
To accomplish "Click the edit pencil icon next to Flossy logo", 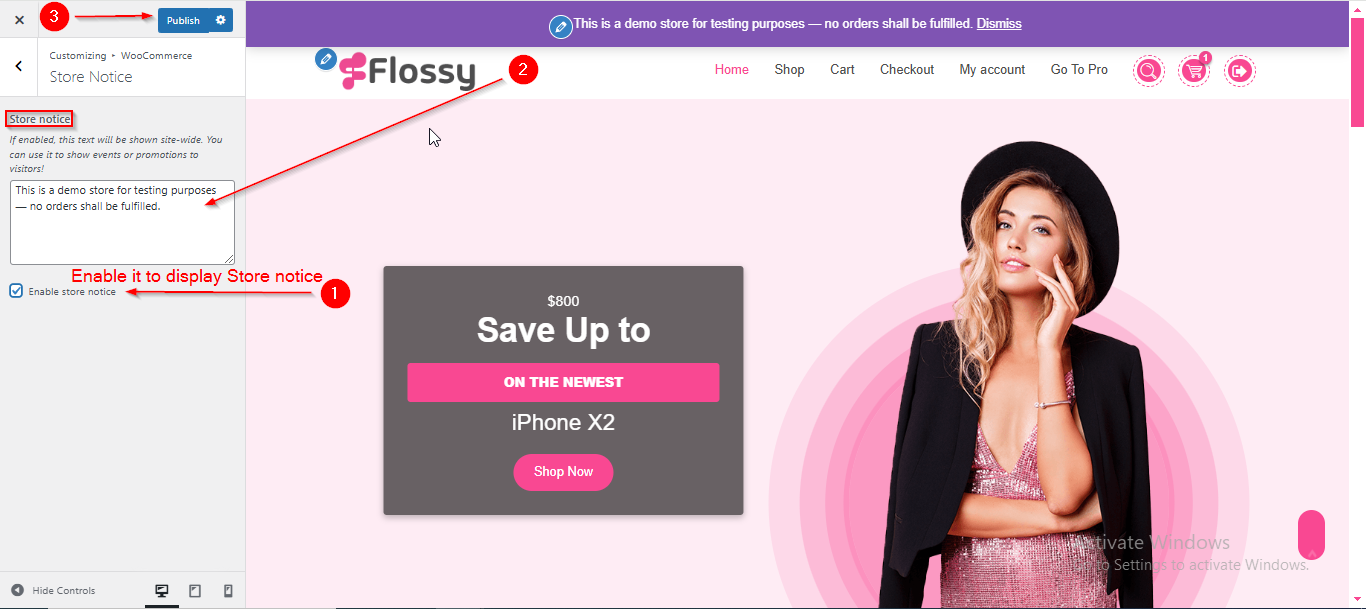I will tap(325, 59).
